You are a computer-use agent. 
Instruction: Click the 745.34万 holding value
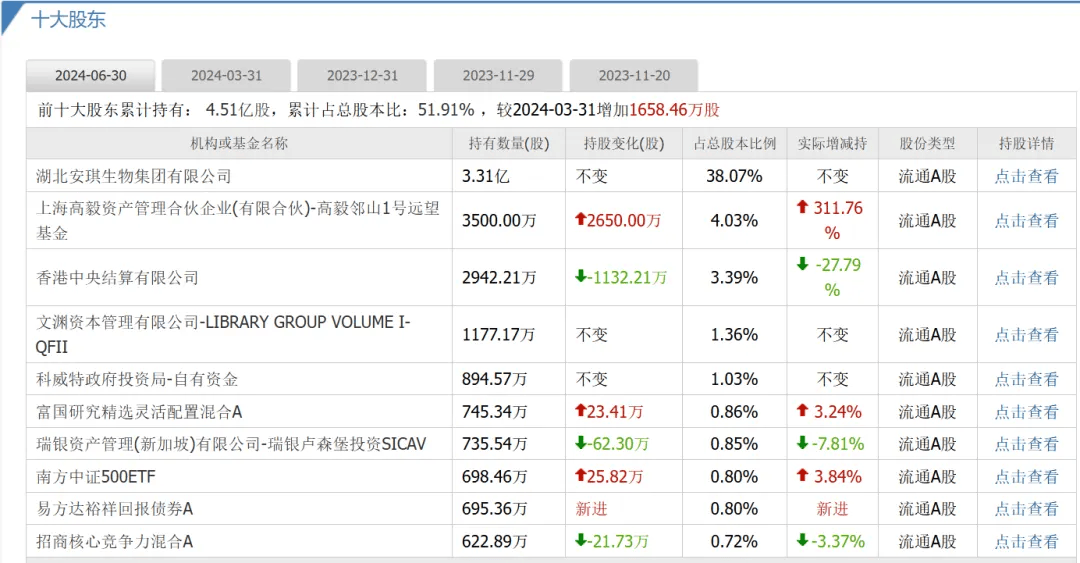(x=495, y=412)
